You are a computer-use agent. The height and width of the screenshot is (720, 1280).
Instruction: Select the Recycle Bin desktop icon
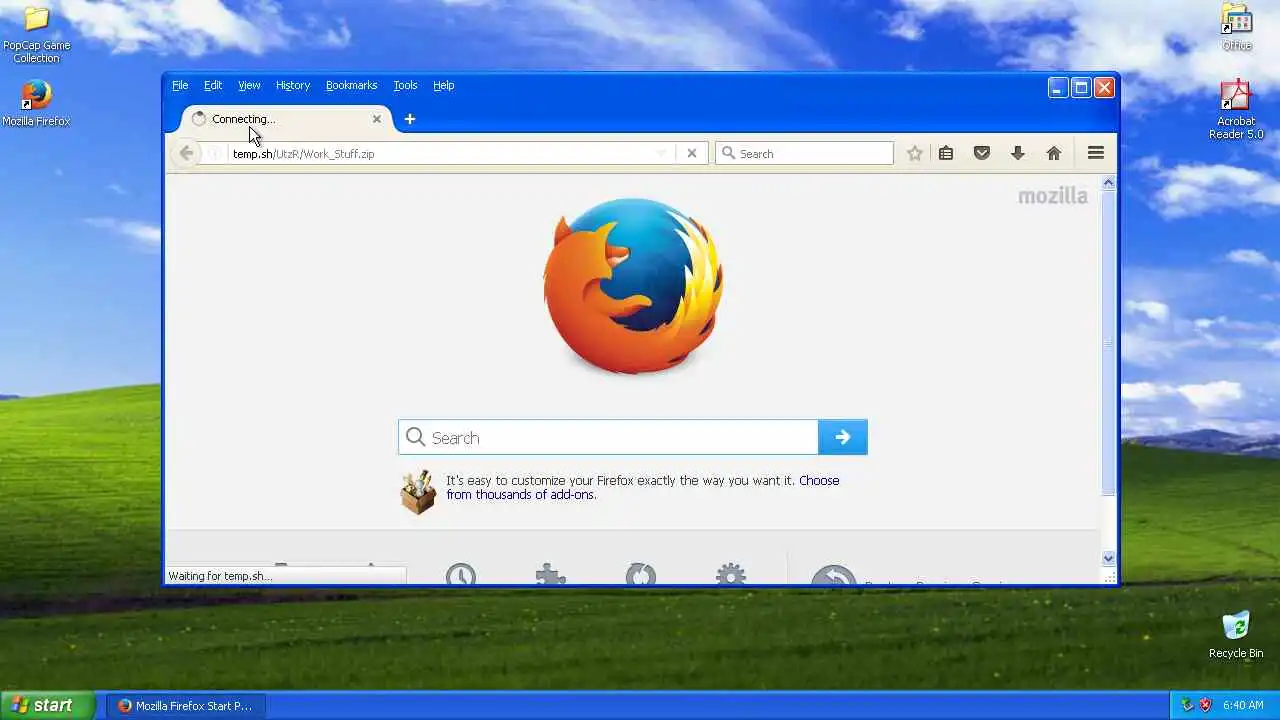point(1236,626)
